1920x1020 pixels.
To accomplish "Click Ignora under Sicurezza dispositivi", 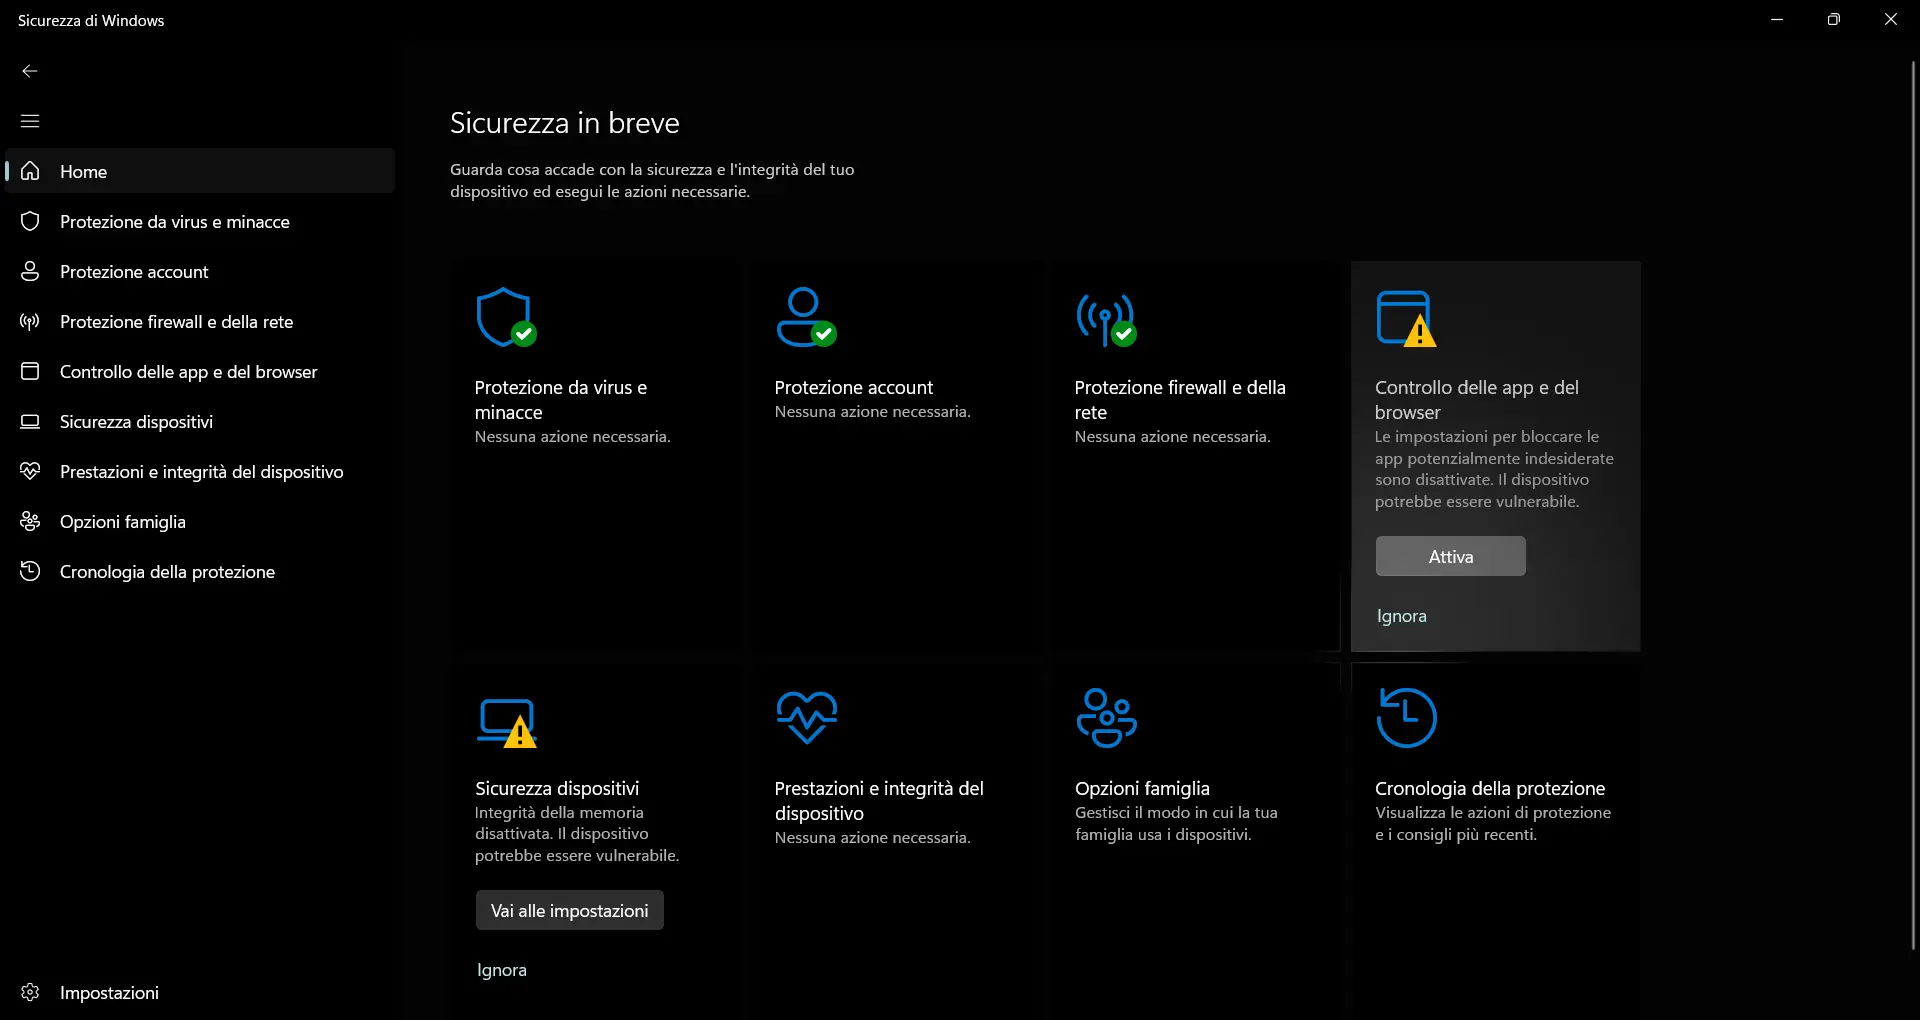I will 502,969.
